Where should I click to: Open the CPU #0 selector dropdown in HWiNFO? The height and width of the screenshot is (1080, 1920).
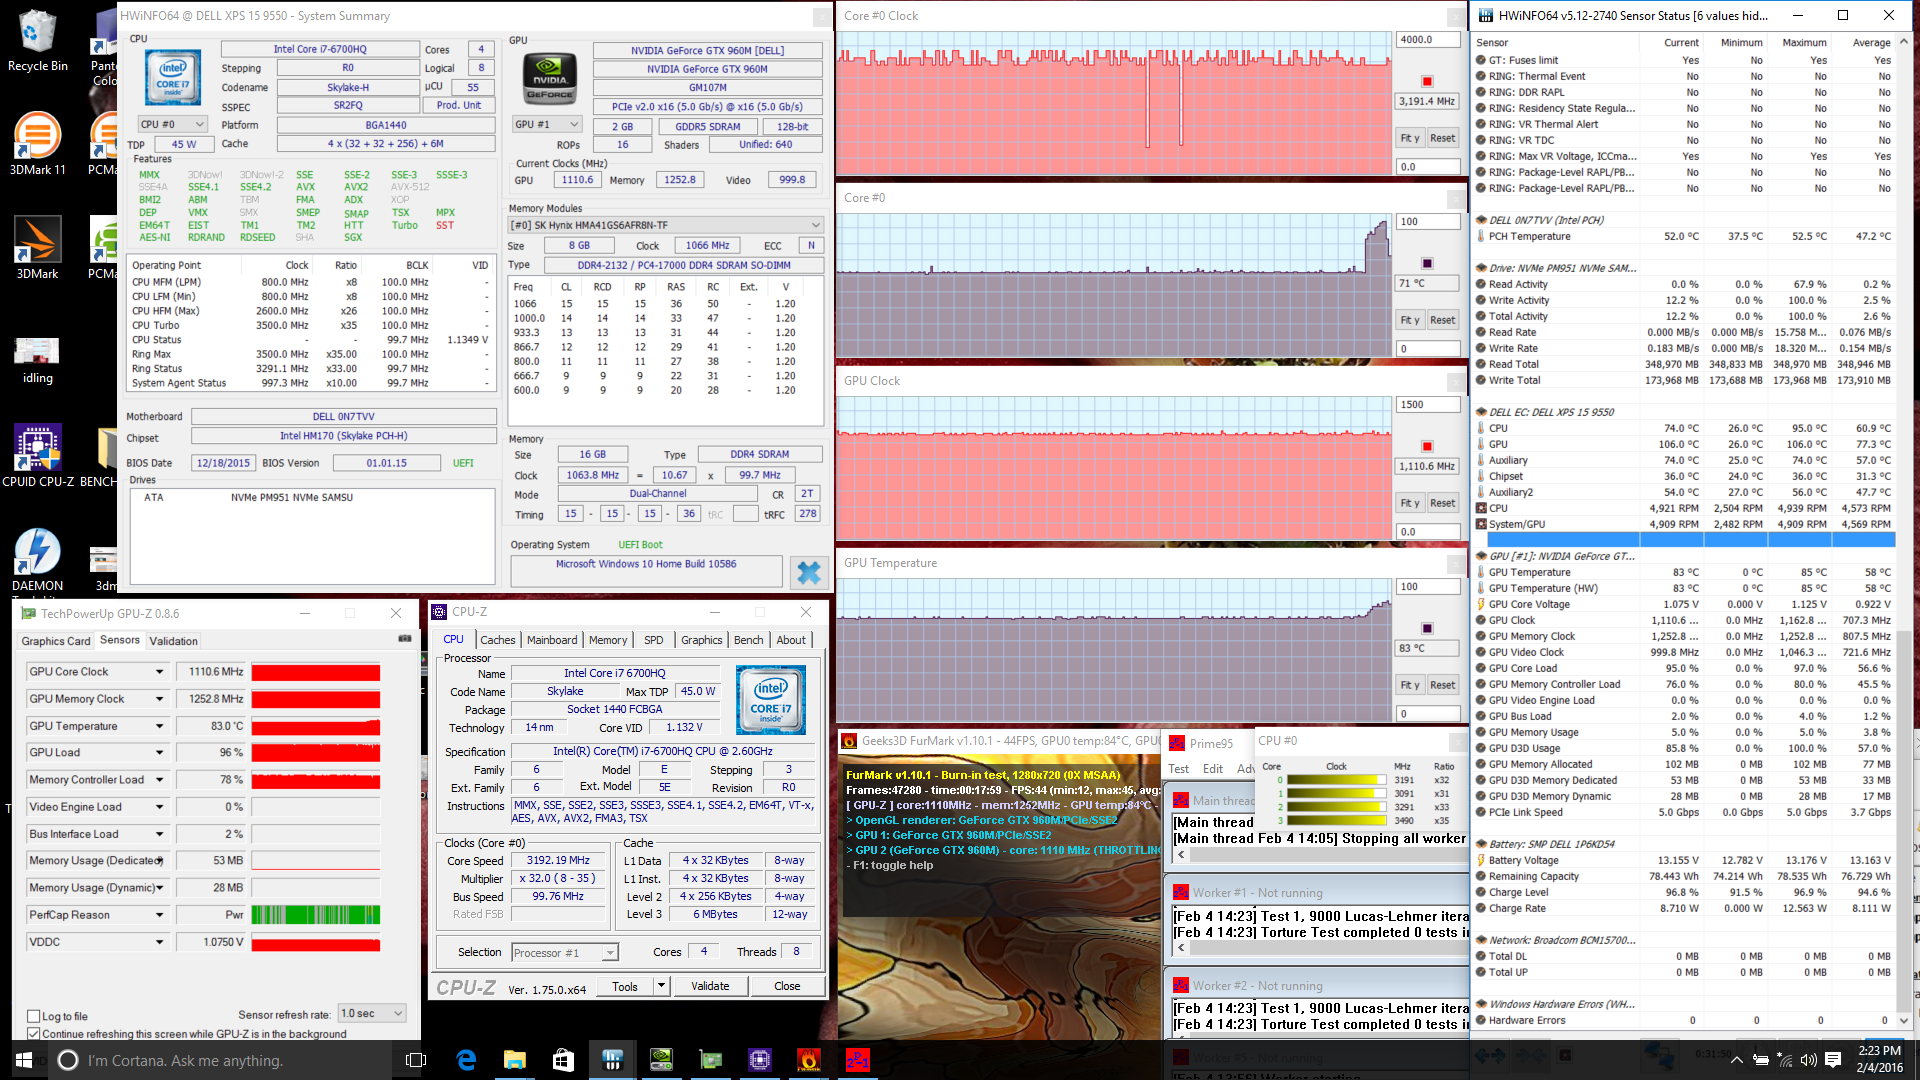(x=172, y=125)
